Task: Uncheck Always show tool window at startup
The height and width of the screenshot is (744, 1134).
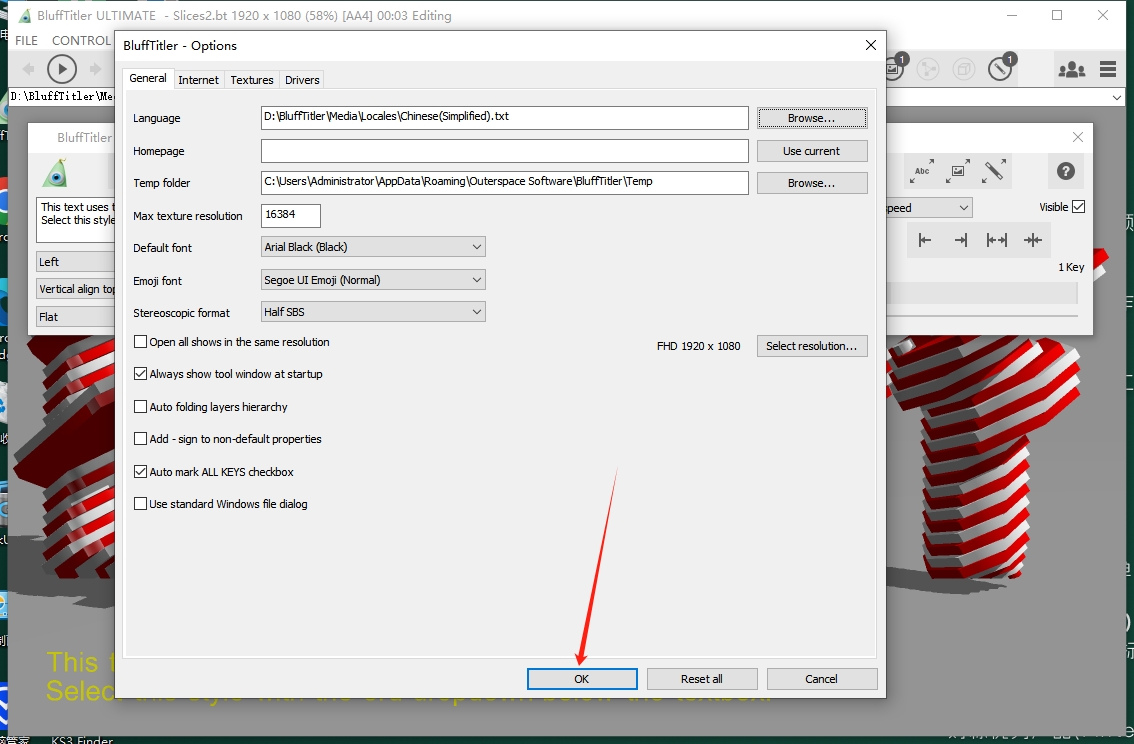Action: click(x=140, y=374)
